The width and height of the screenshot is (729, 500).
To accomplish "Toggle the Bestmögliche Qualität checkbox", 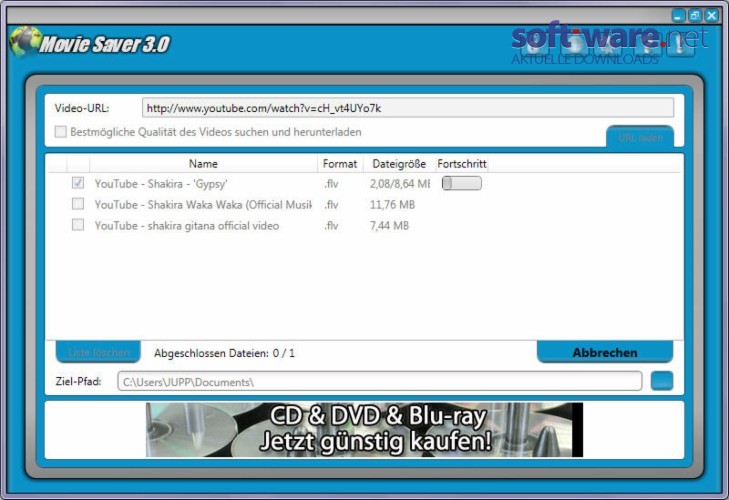I will point(60,132).
